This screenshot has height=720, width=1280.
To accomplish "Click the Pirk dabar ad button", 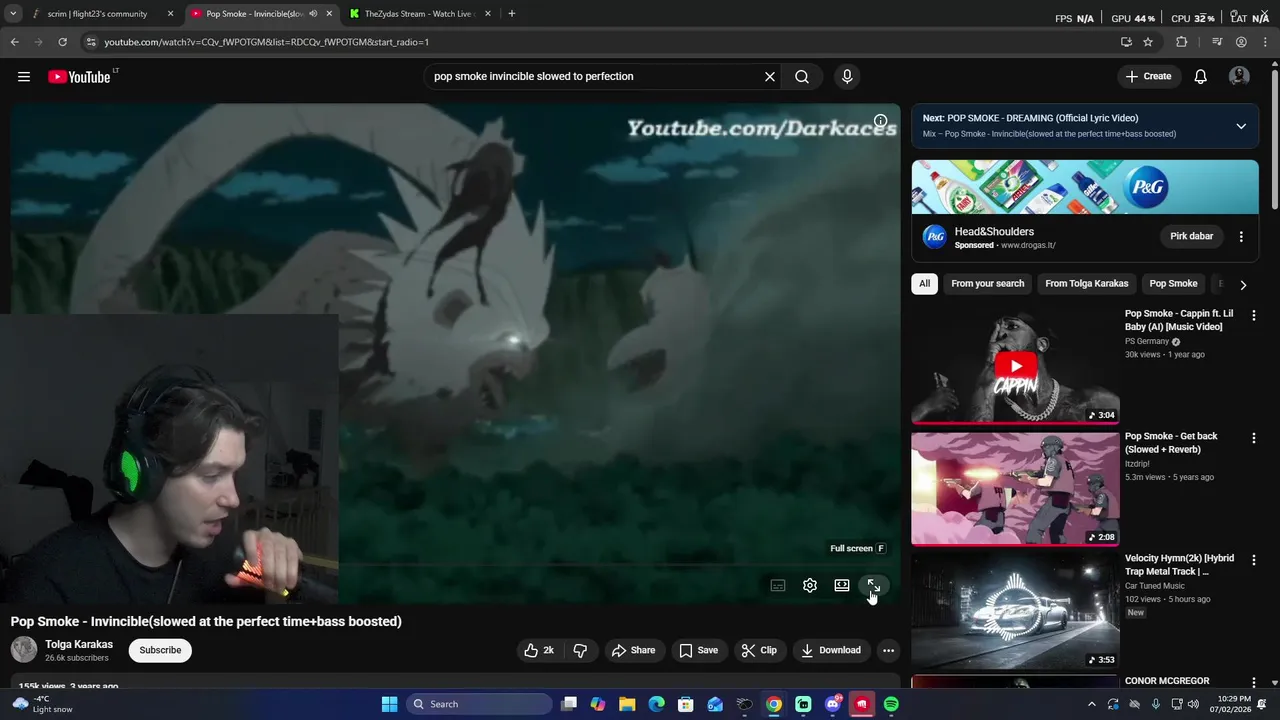I will tap(1191, 236).
